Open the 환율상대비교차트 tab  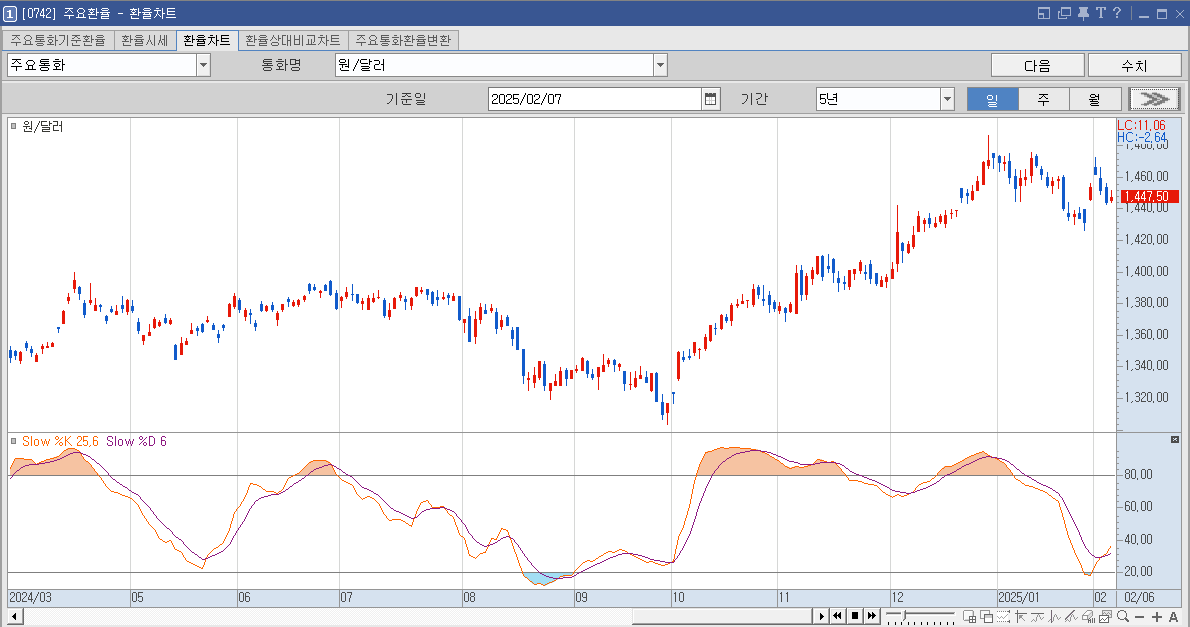pyautogui.click(x=293, y=40)
